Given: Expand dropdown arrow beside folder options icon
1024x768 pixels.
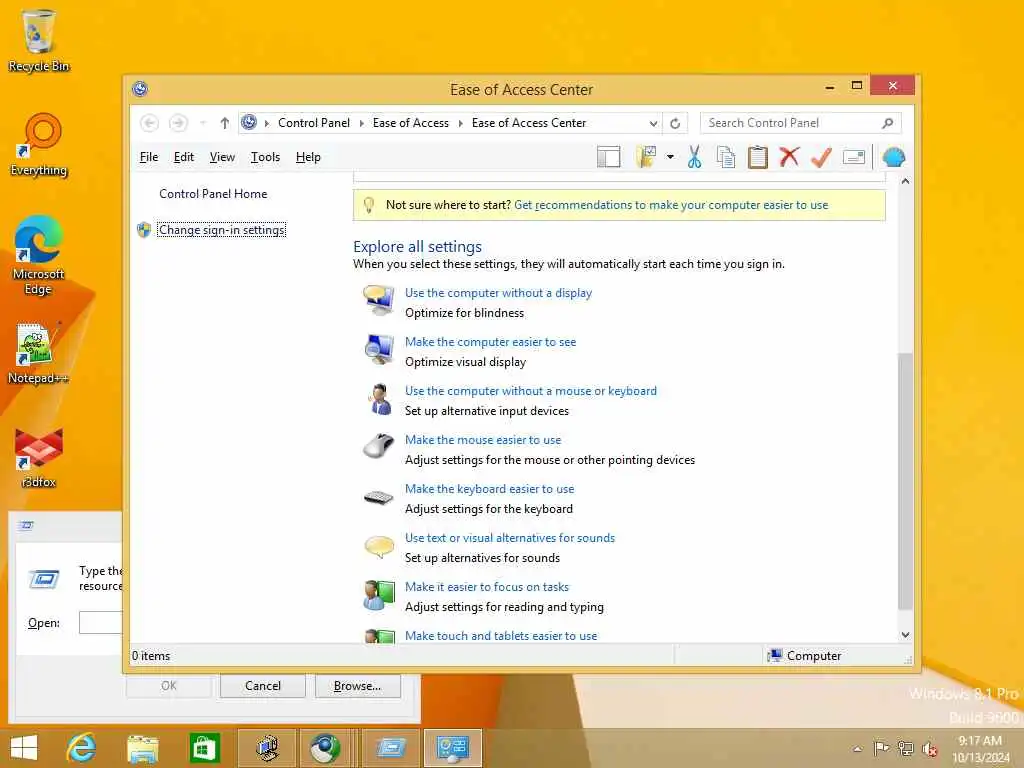Looking at the screenshot, I should point(670,157).
